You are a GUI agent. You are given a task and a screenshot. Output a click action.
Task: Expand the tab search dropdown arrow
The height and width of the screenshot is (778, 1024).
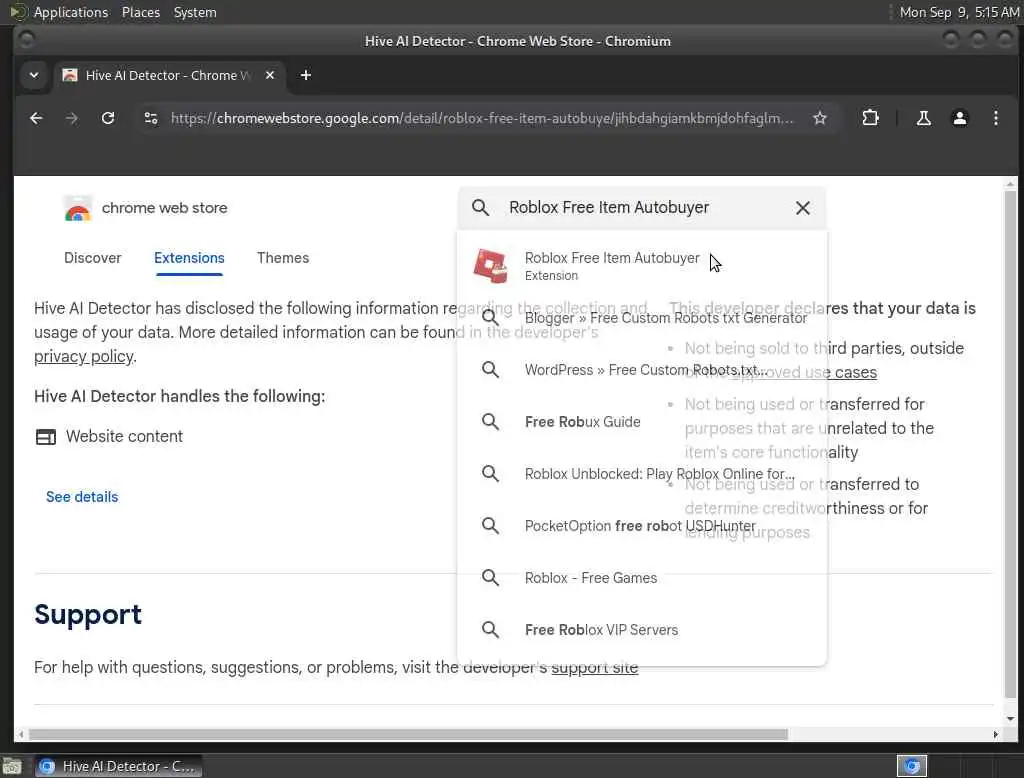tap(34, 75)
